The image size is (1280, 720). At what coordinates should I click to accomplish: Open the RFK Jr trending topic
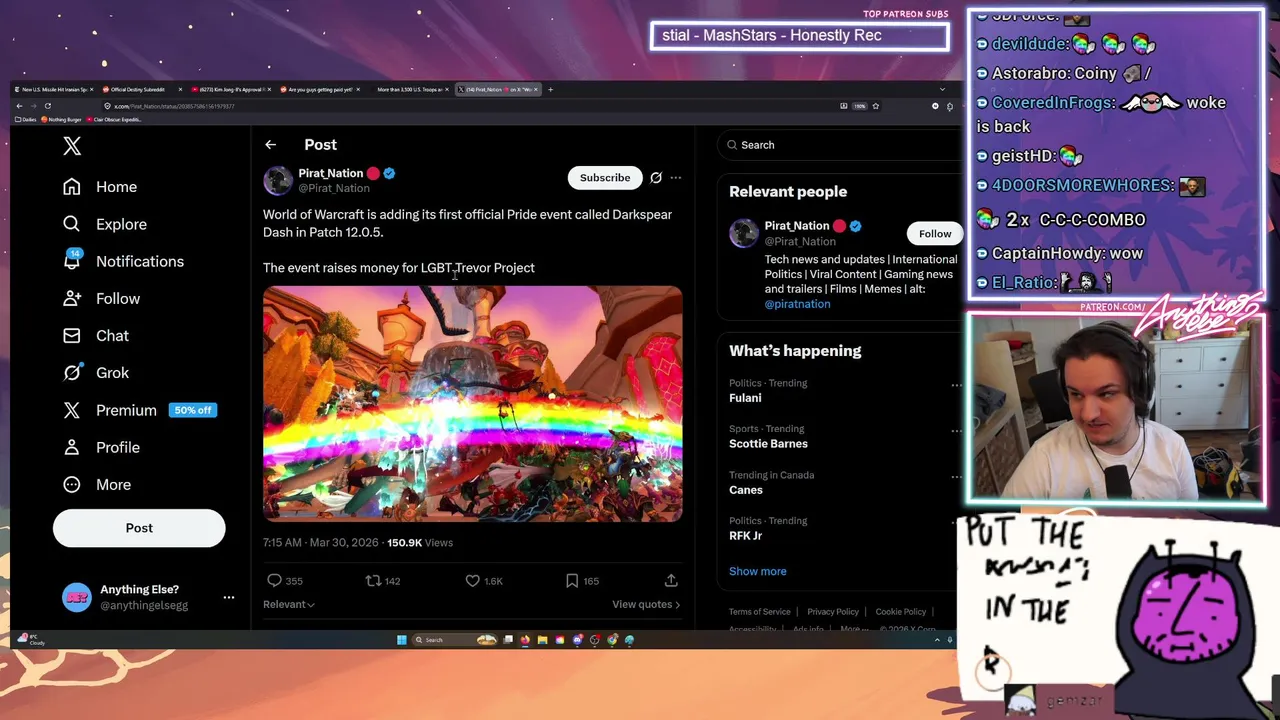(x=745, y=536)
